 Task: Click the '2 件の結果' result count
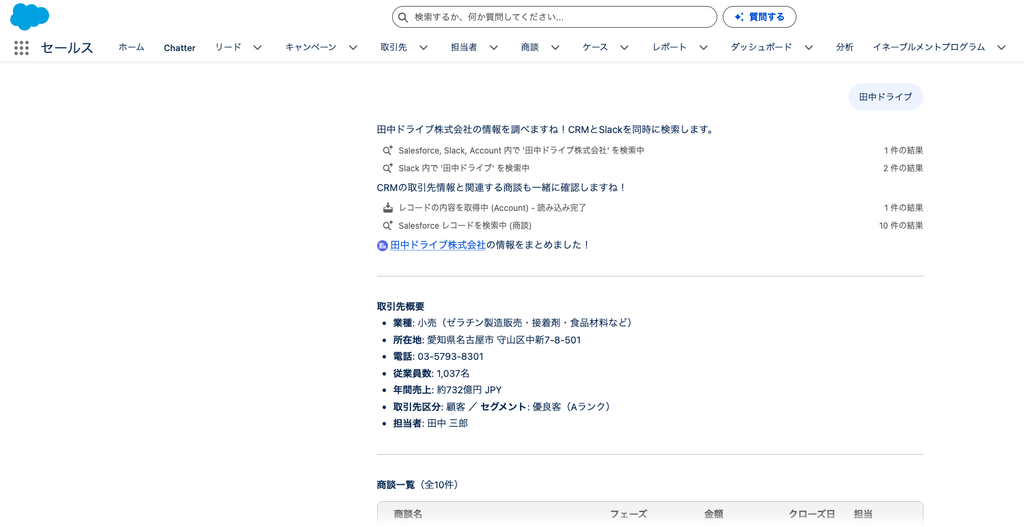pos(903,168)
